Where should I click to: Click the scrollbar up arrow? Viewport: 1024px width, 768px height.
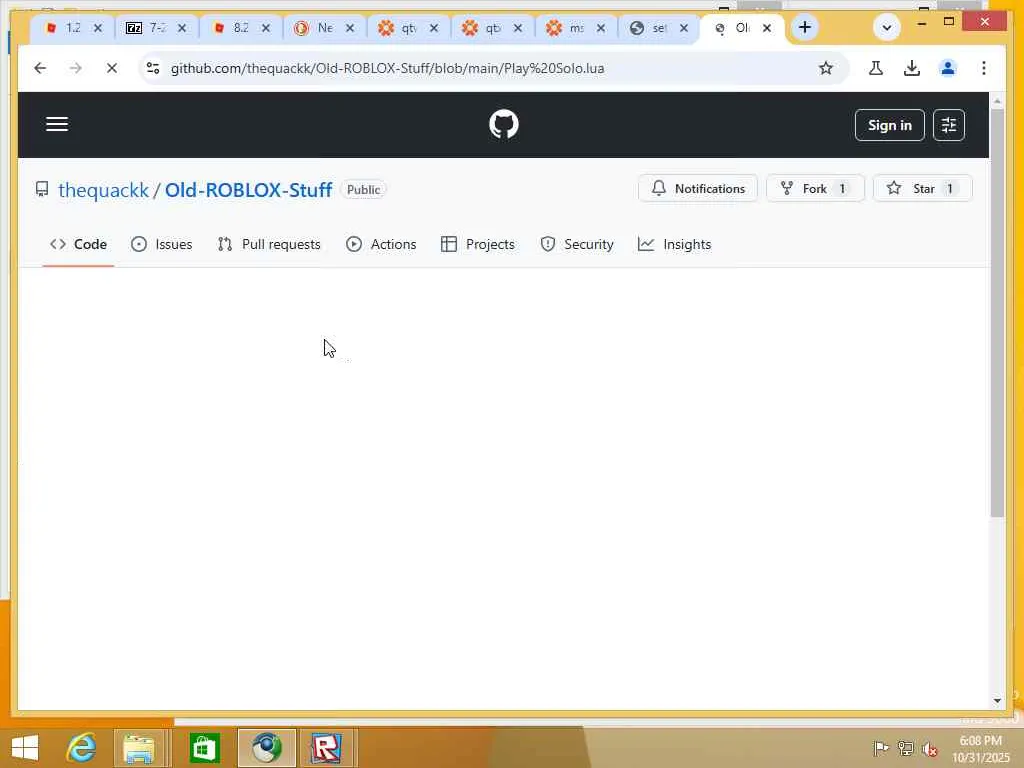coord(997,101)
